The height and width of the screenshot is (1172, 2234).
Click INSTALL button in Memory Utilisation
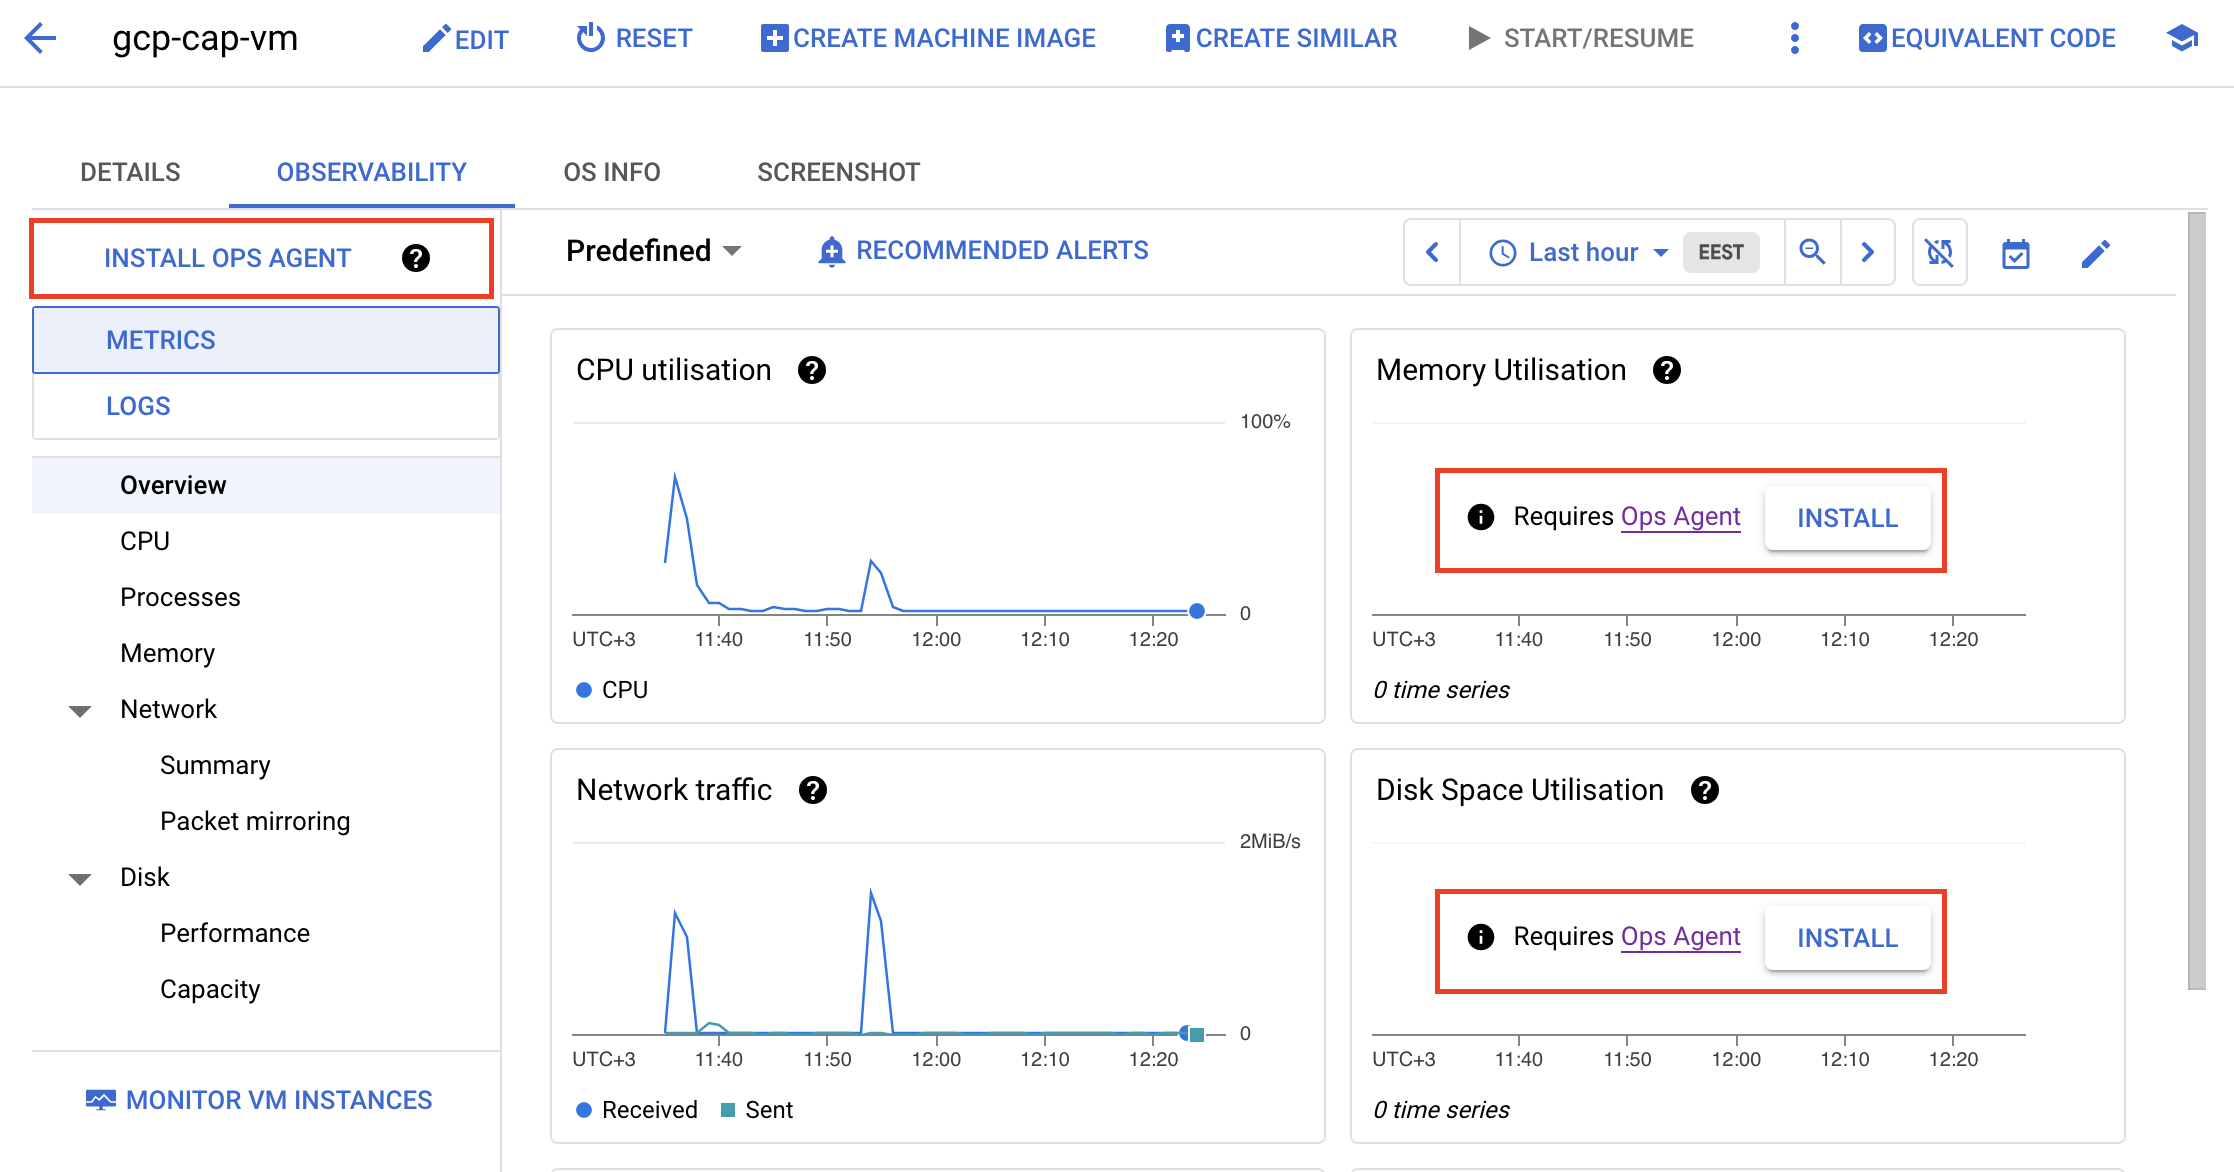click(1846, 518)
